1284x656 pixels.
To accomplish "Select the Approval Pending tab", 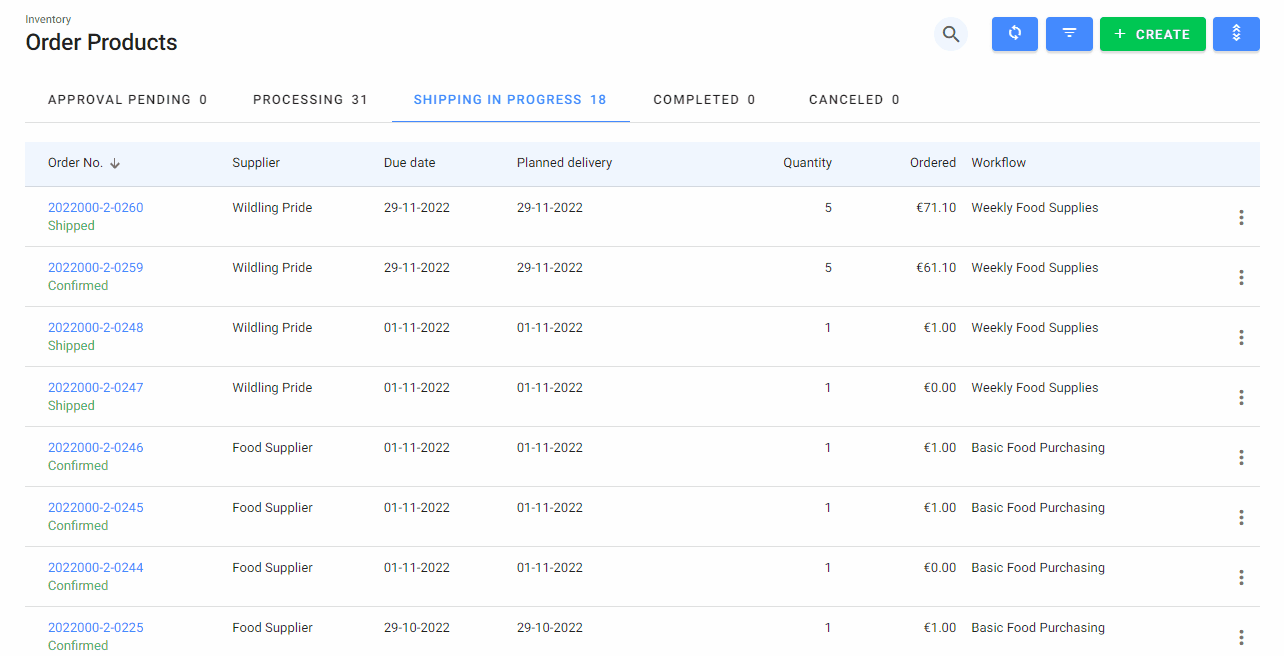I will pyautogui.click(x=127, y=100).
